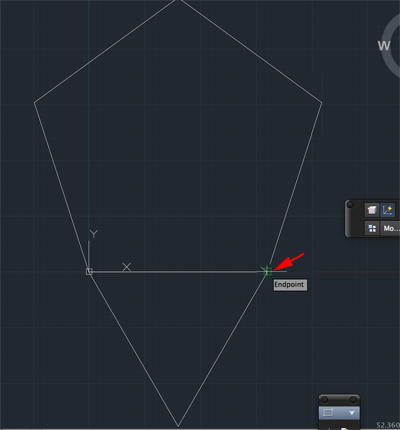Toggle the Dynamic UCS icon
Viewport: 400px width, 430px height.
pyautogui.click(x=387, y=210)
